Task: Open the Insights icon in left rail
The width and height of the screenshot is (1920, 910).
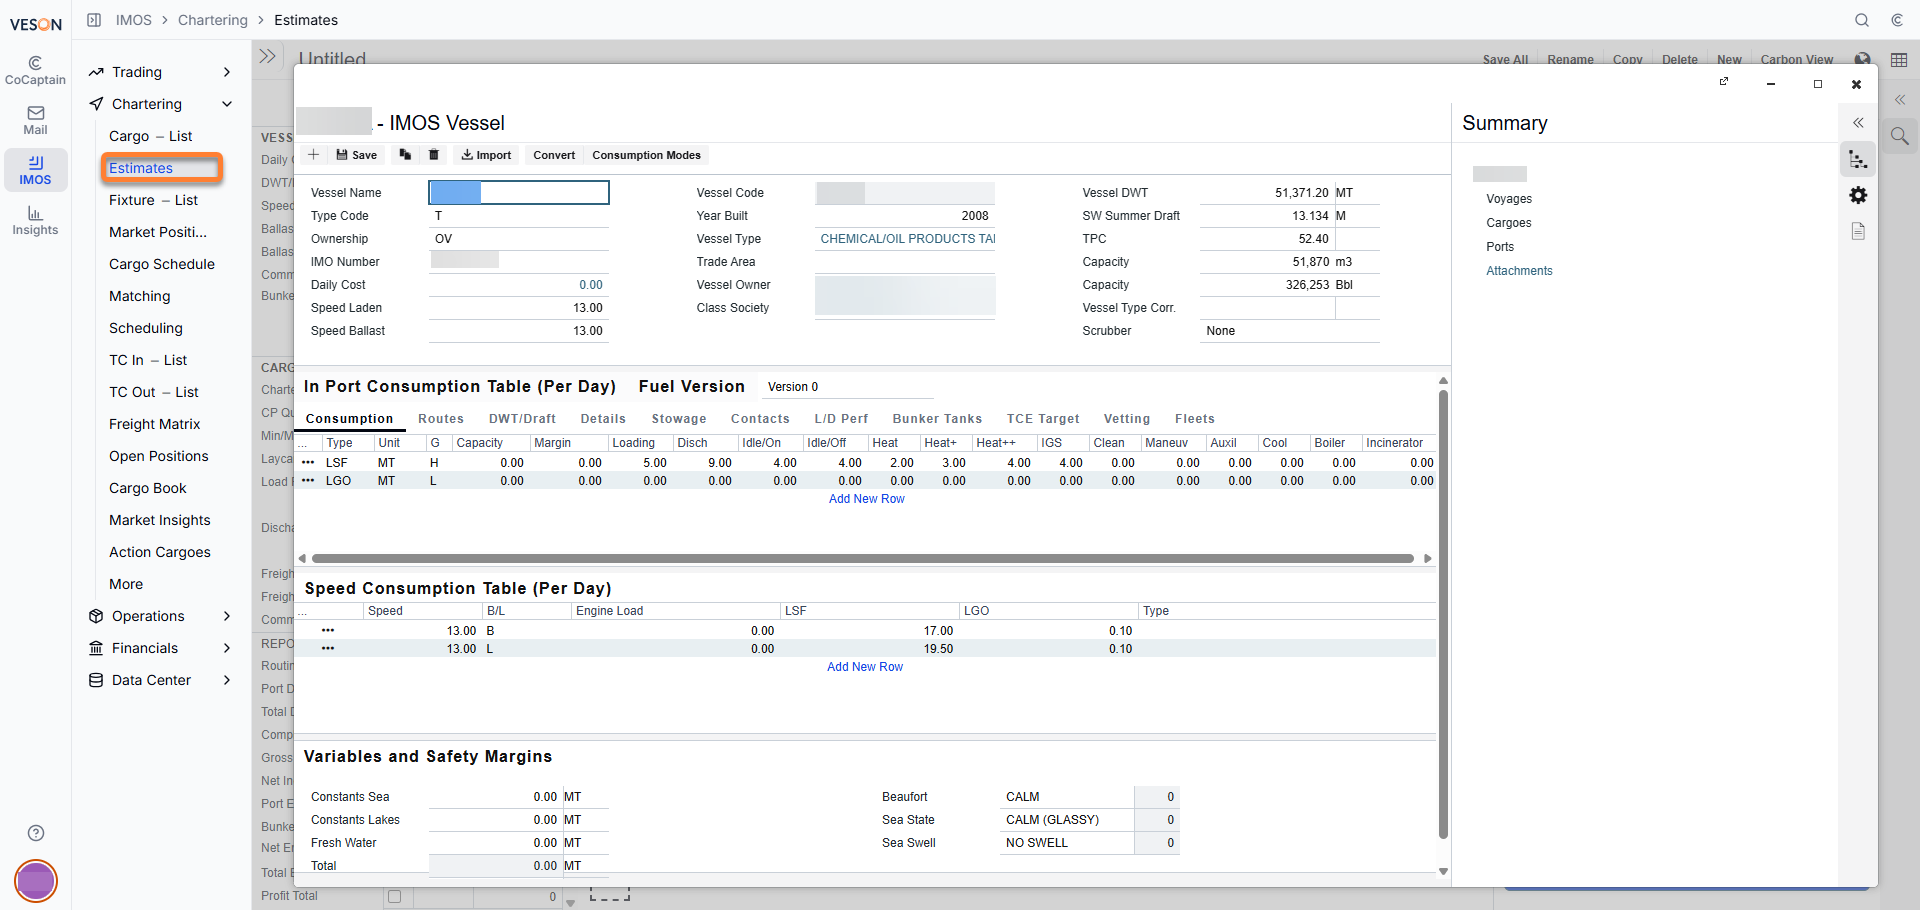Action: click(35, 220)
